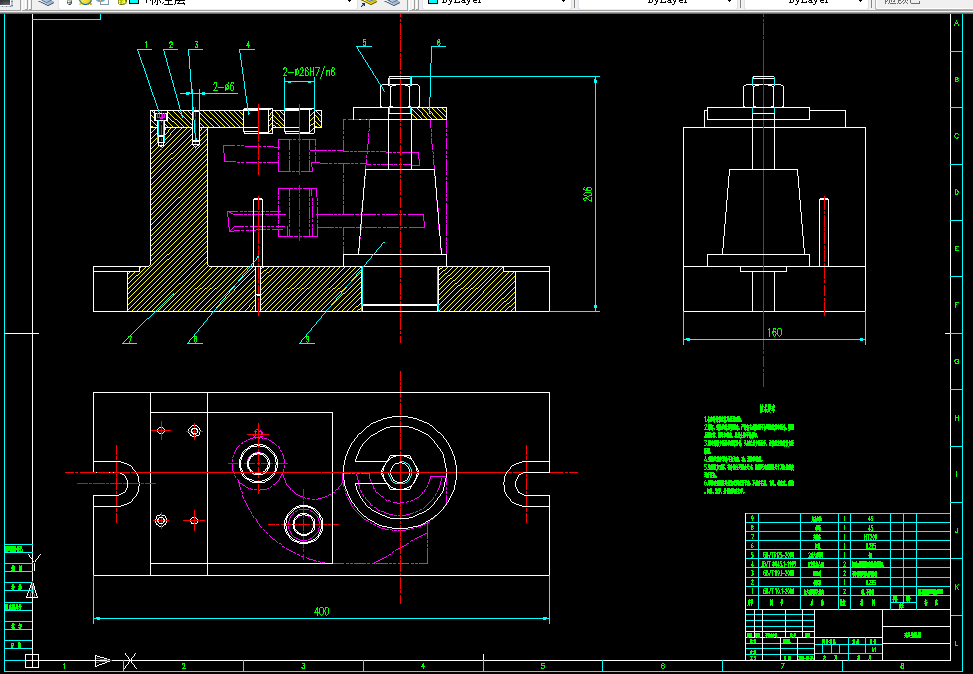
Task: Click Layer Previous stack icon after layer dropdown
Action: 392,2
